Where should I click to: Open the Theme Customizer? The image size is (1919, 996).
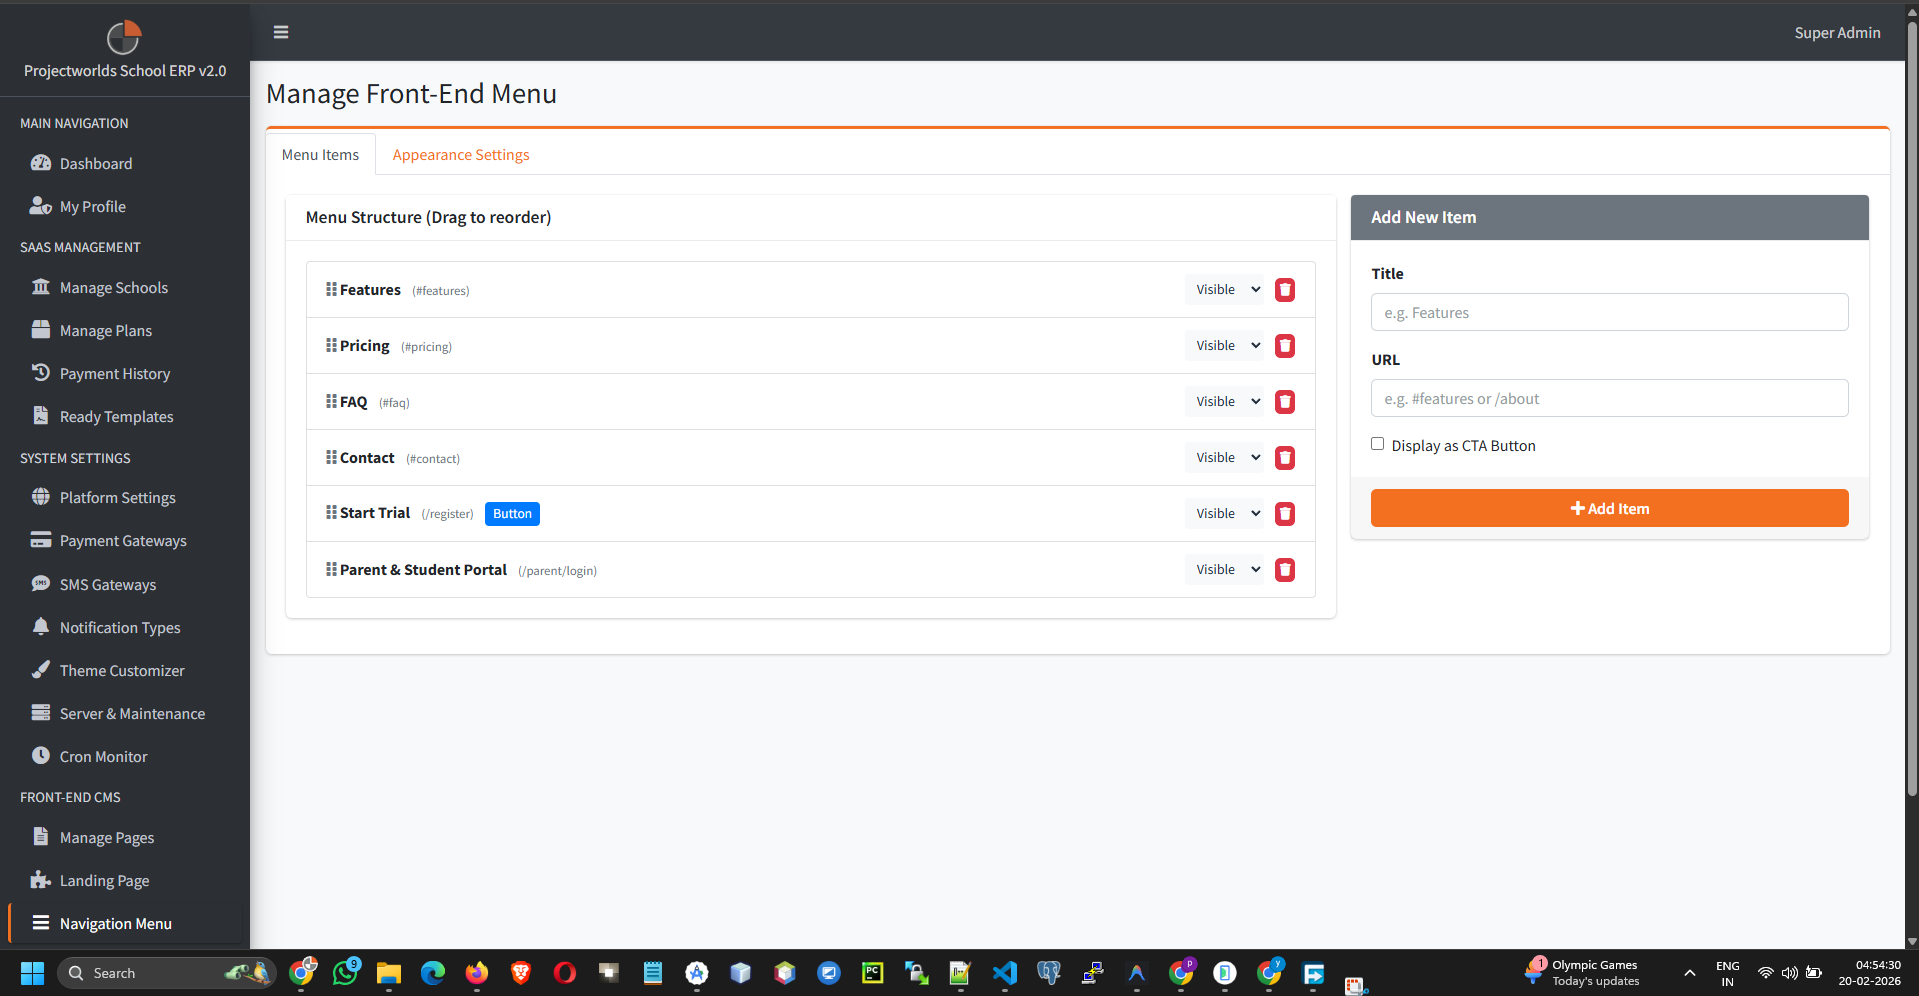[x=121, y=670]
